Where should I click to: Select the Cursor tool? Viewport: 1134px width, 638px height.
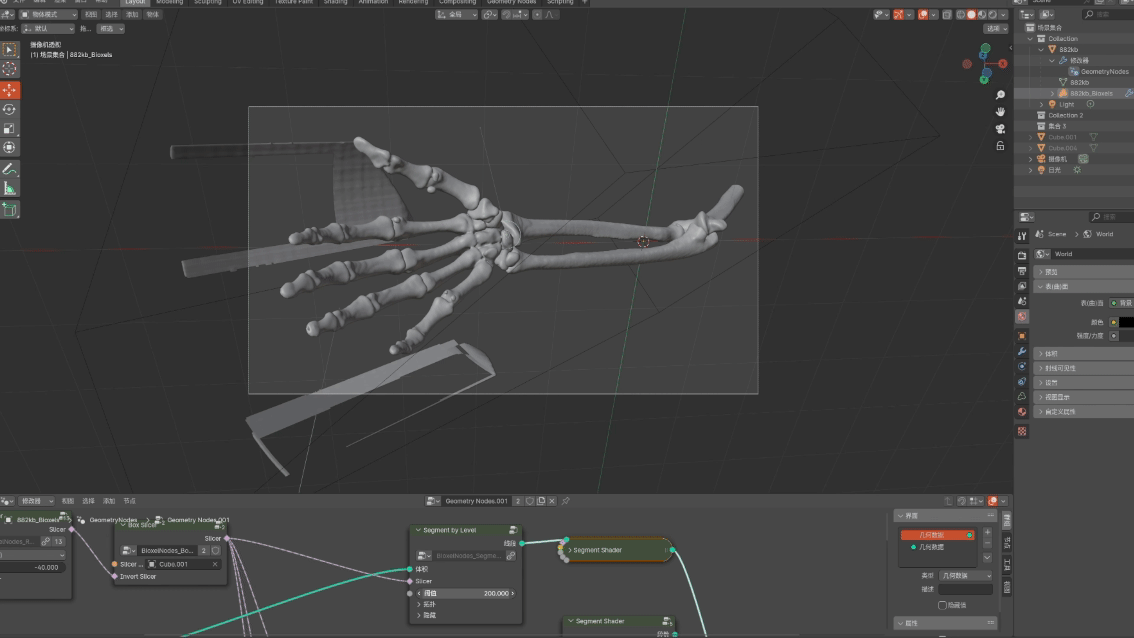pyautogui.click(x=10, y=69)
